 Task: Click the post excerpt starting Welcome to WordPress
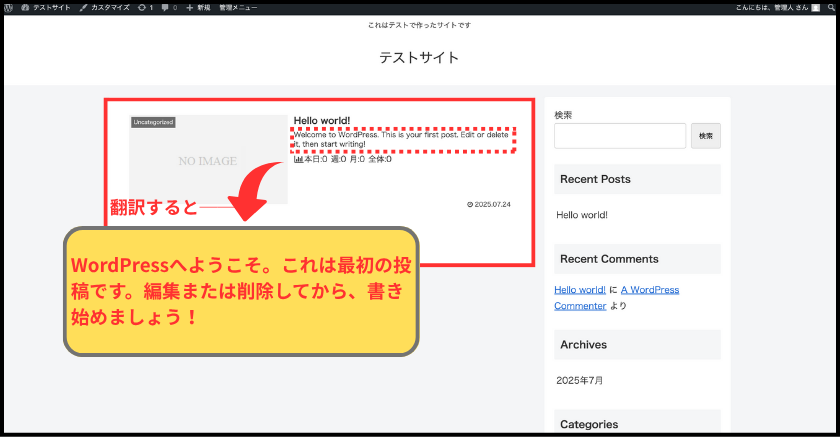tap(401, 140)
